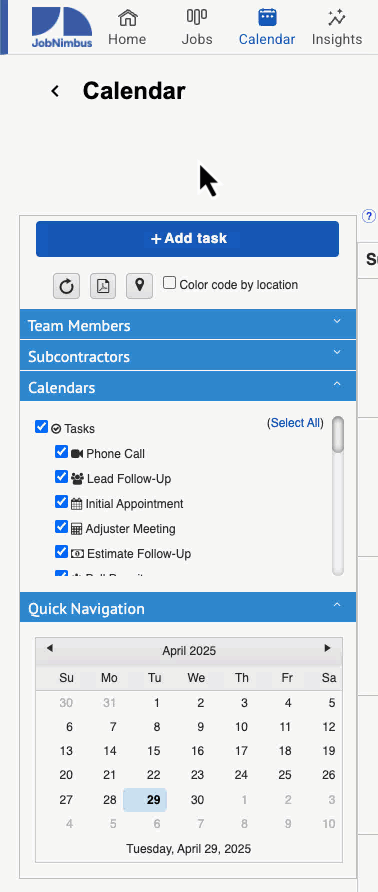
Task: Collapse the Quick Navigation section
Action: 188,608
